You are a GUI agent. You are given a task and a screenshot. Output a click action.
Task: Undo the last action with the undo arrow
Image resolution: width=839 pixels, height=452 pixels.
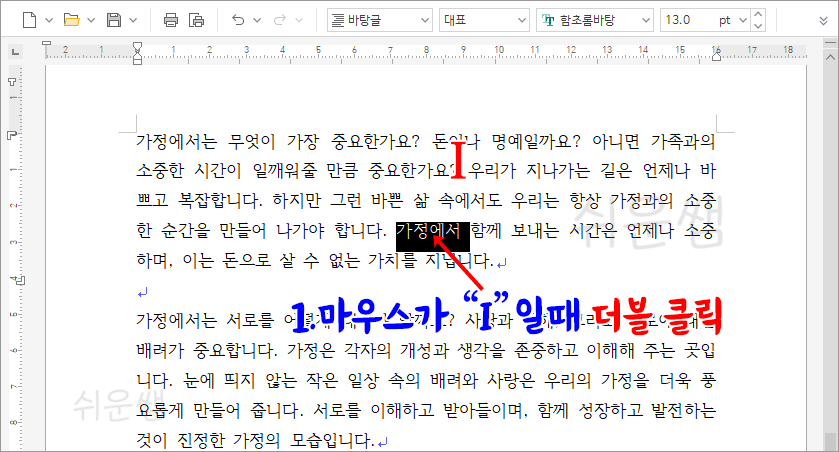(238, 20)
